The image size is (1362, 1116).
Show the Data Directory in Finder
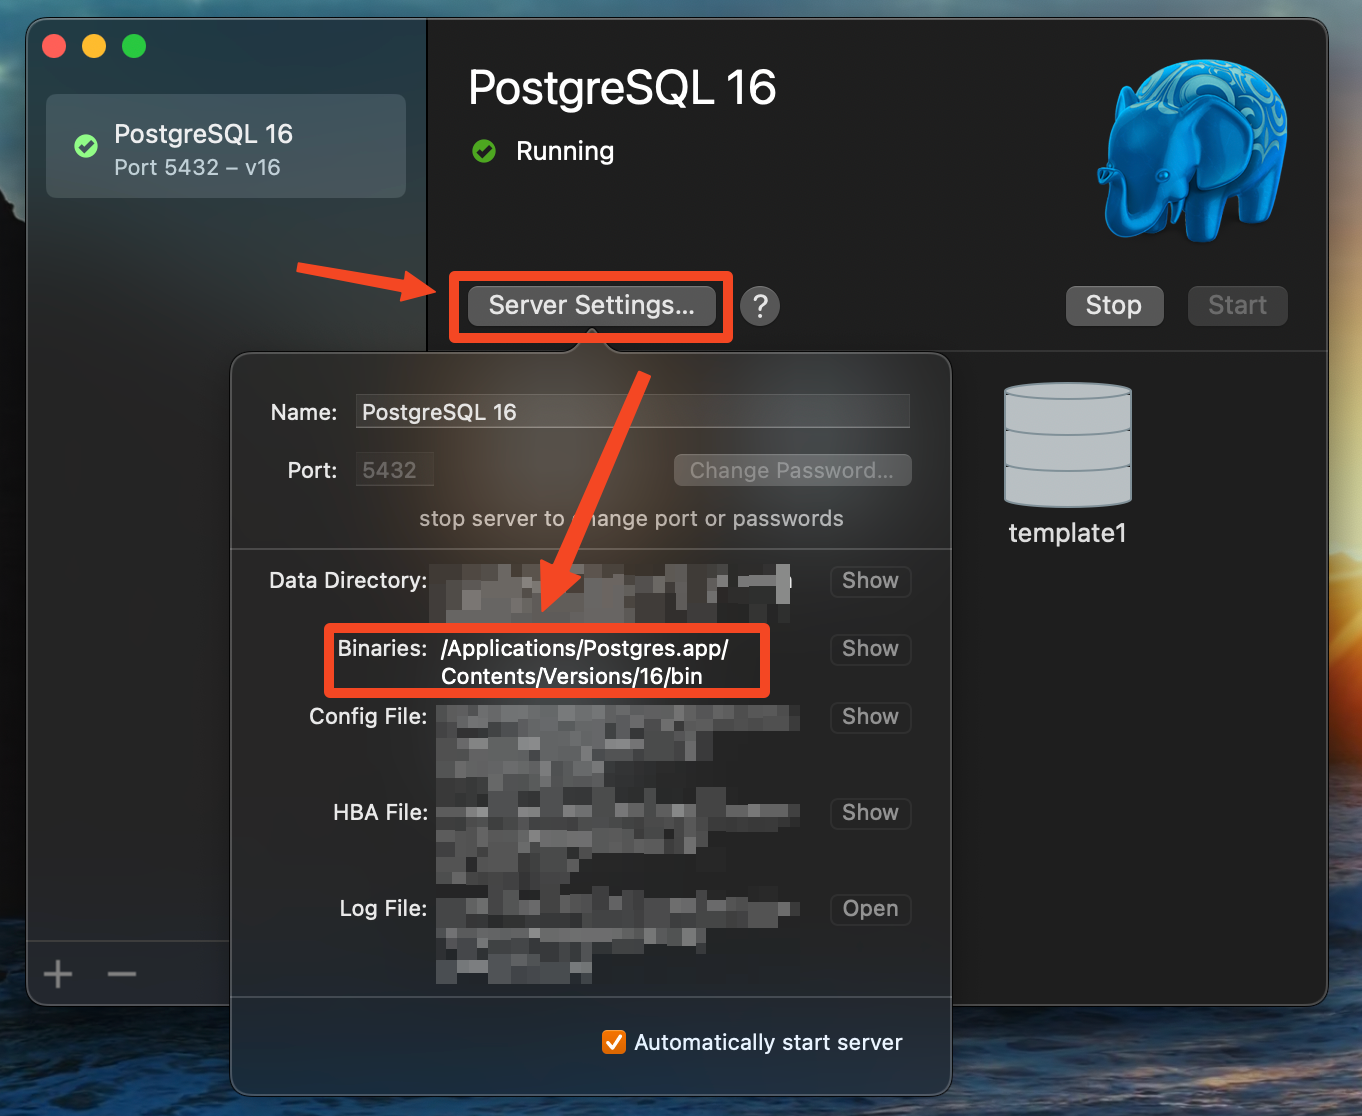tap(870, 581)
